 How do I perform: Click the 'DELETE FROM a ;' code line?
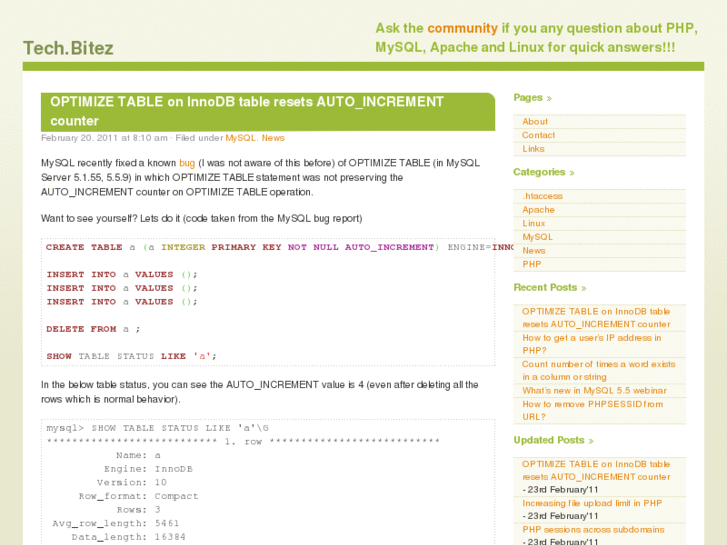click(x=93, y=329)
